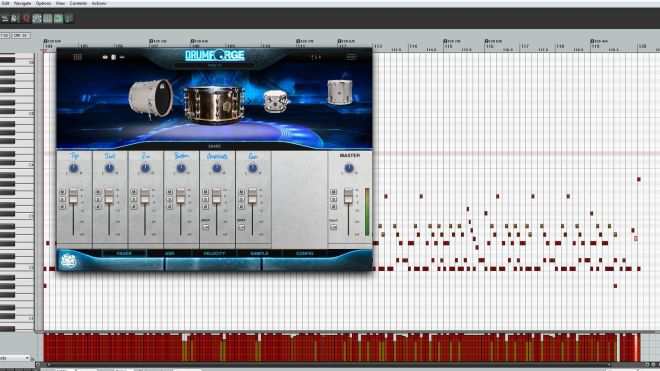Toggle phase button on Top channel
Screen dimensions: 660x371
[x=63, y=206]
